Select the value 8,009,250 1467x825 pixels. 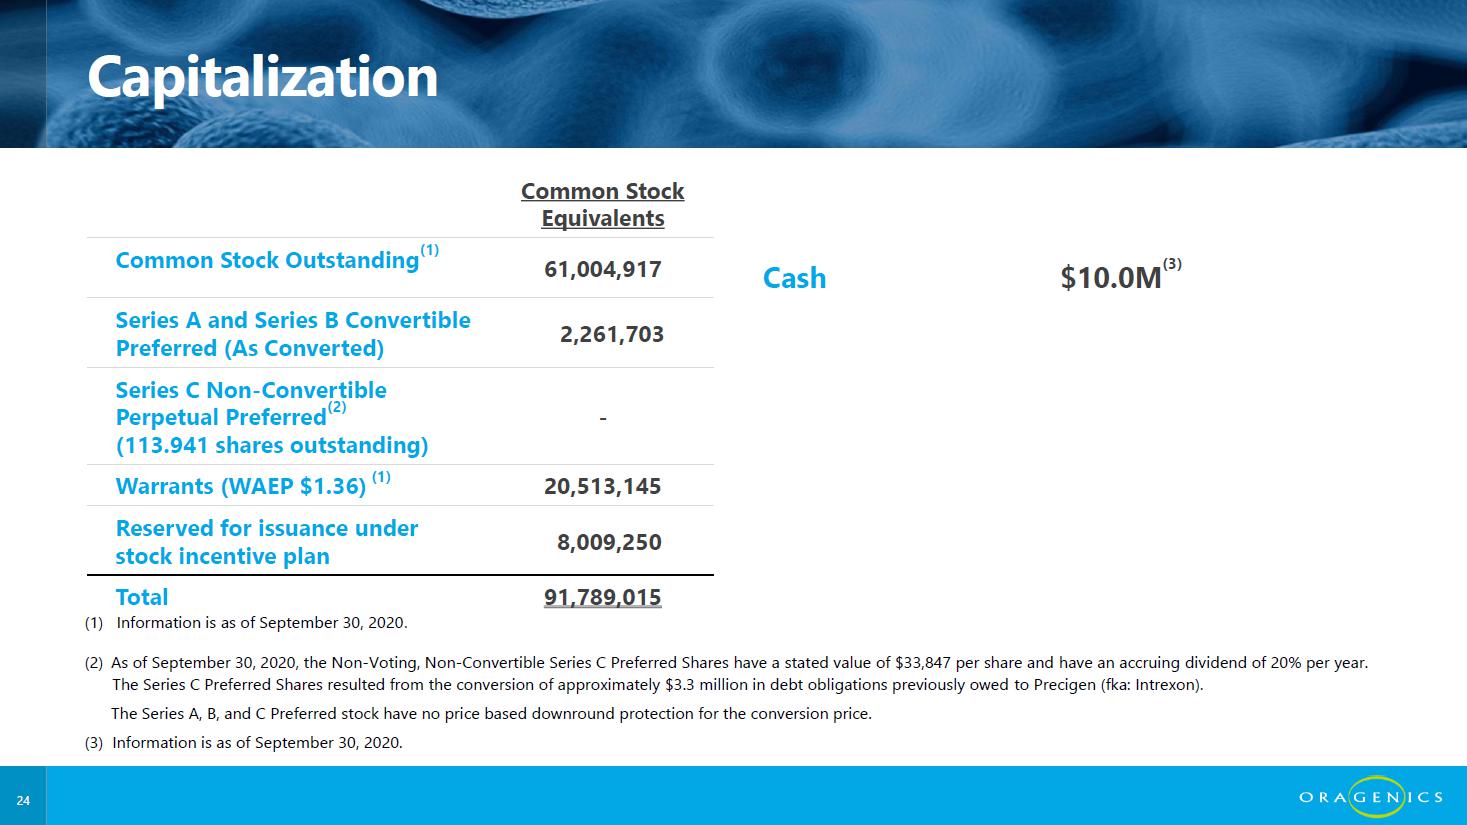point(609,542)
